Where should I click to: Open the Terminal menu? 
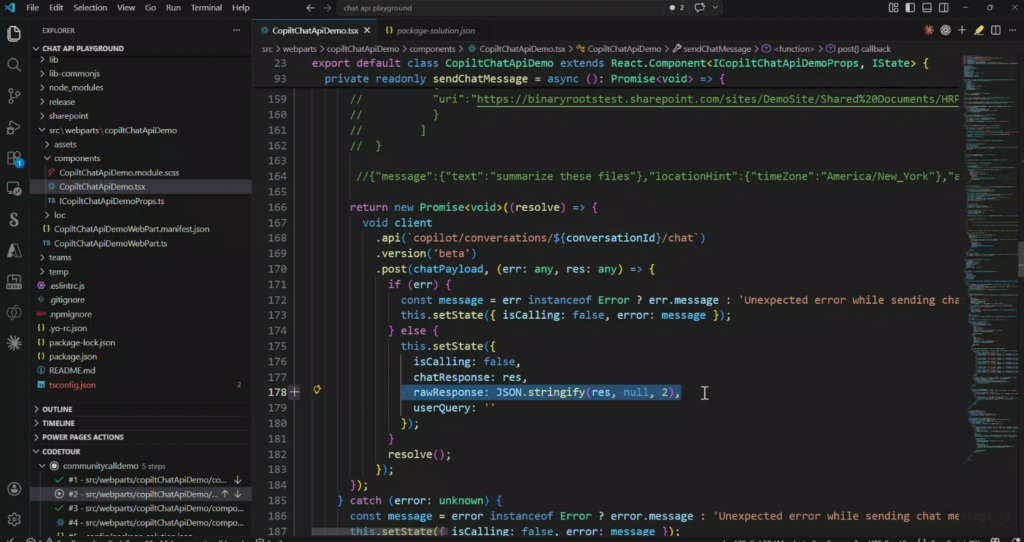(x=207, y=8)
